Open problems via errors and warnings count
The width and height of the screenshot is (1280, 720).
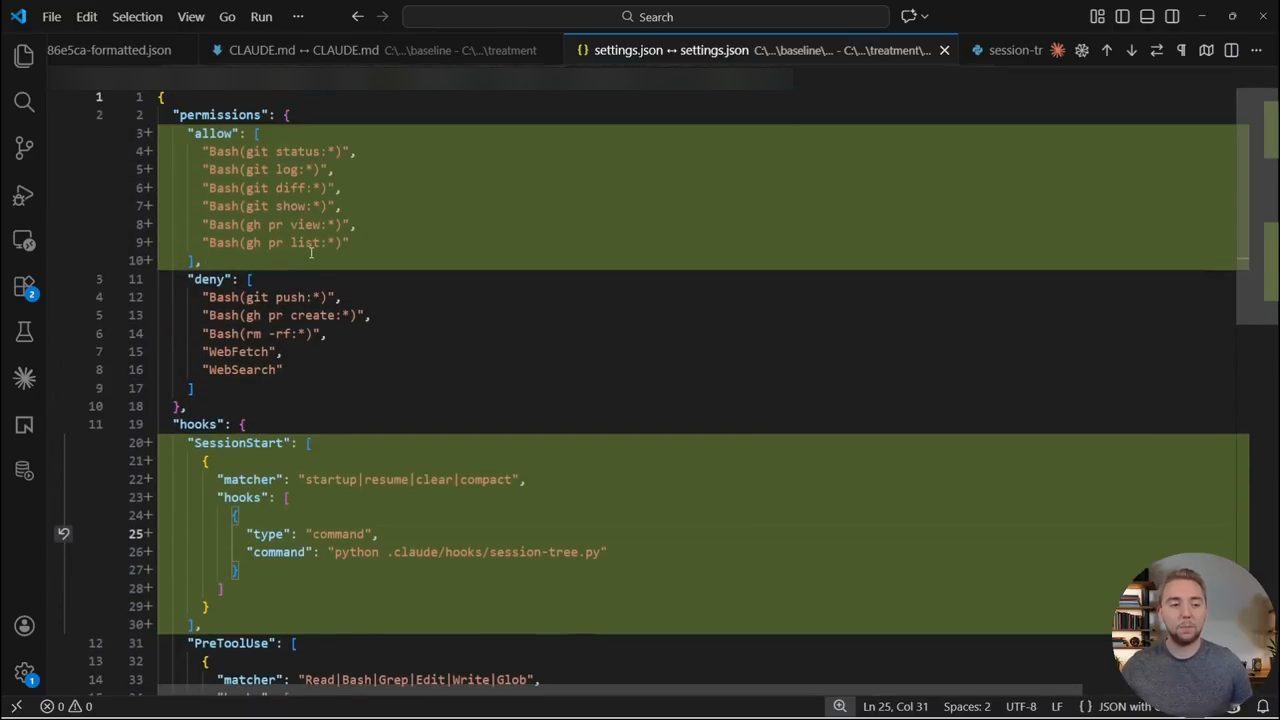pyautogui.click(x=66, y=707)
